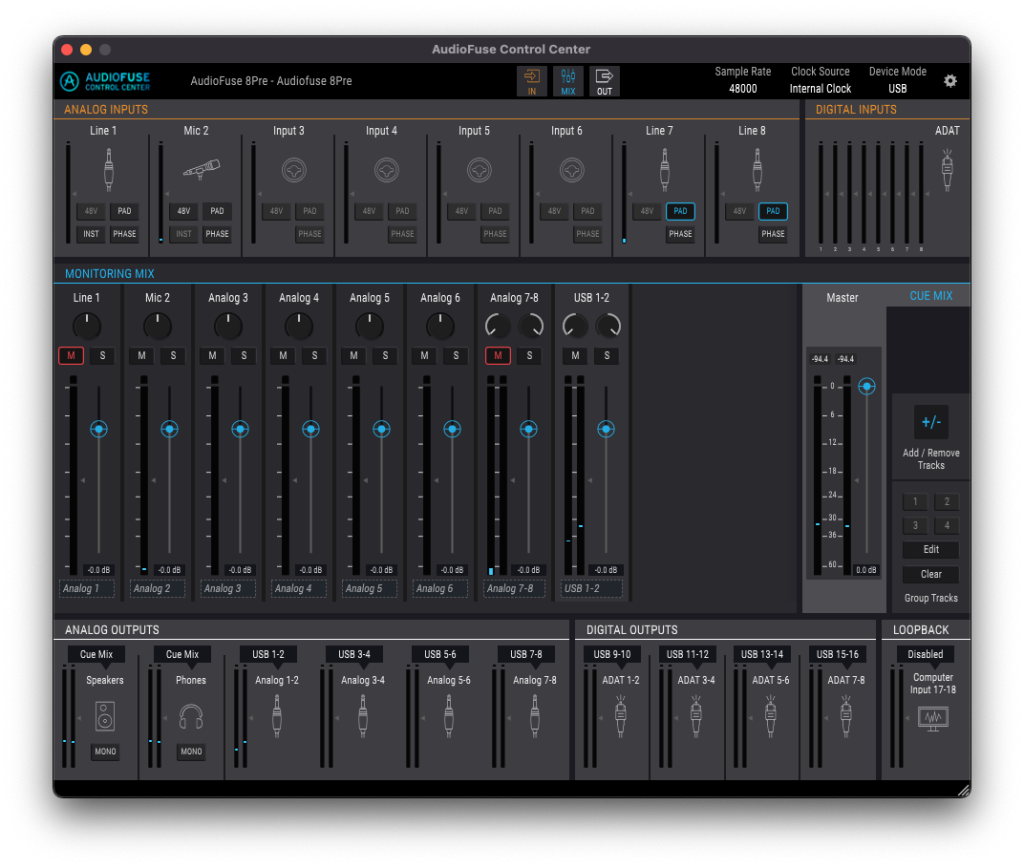Unmute the Line 1 monitoring channel
1024x868 pixels.
(71, 356)
